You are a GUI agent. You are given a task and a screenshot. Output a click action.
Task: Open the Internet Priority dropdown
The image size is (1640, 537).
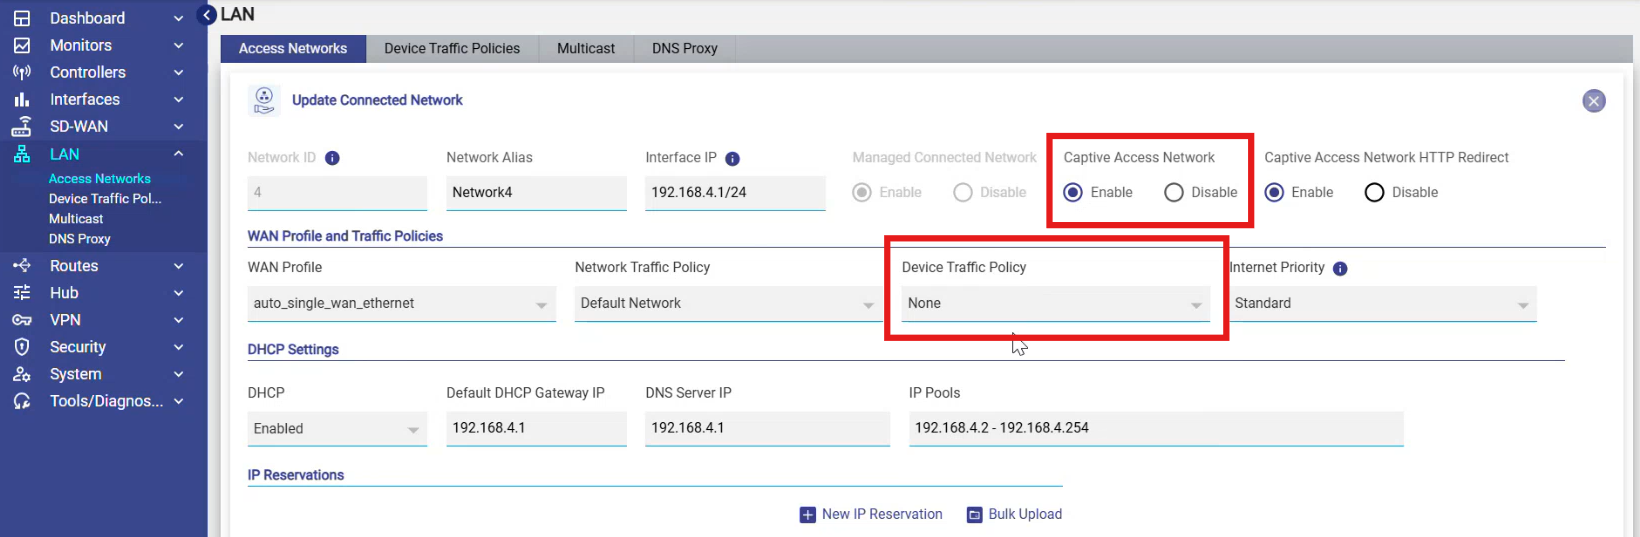point(1383,303)
